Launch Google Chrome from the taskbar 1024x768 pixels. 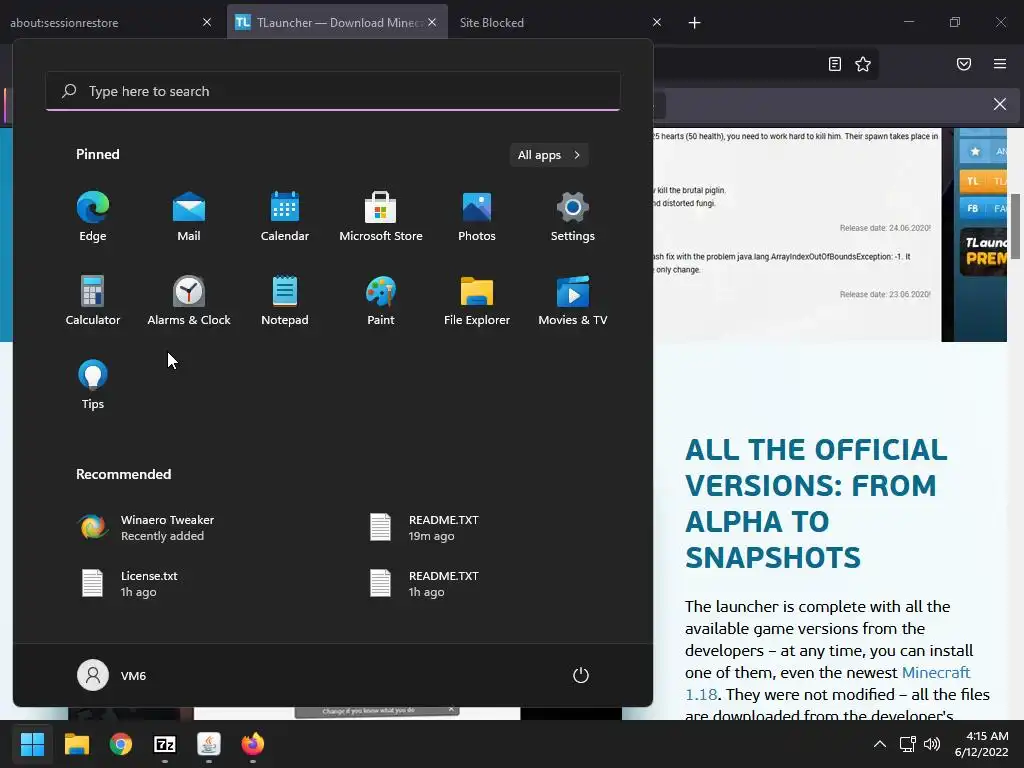pyautogui.click(x=121, y=744)
